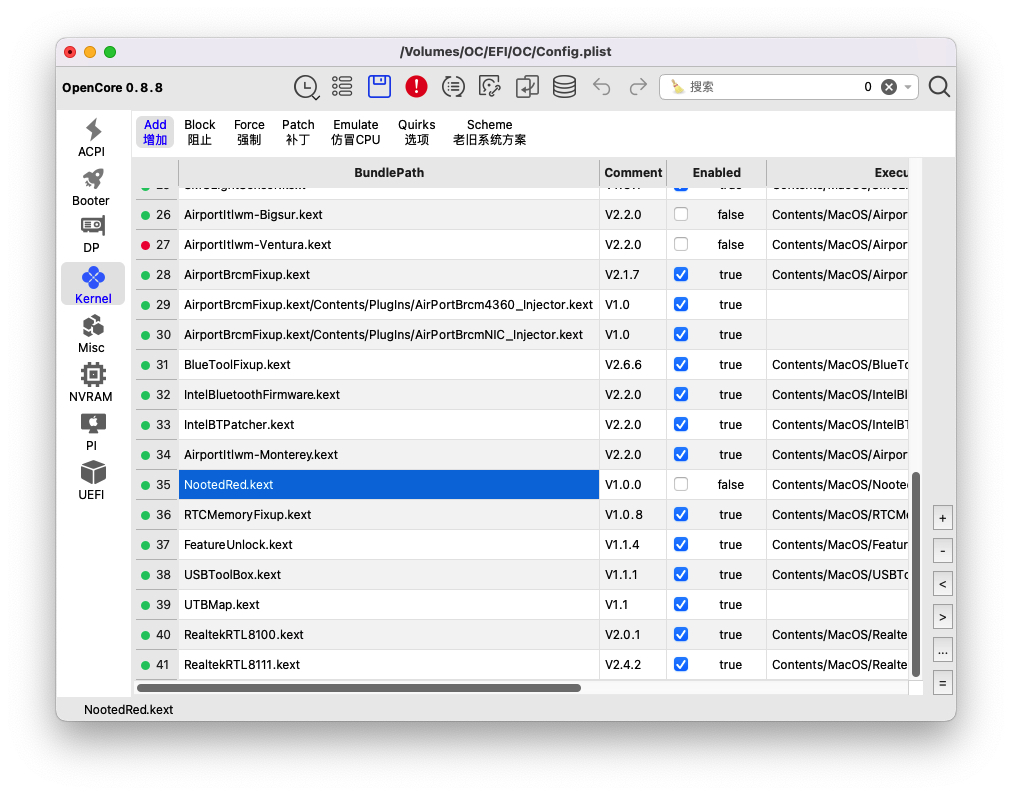Click the magnifier search icon
Image resolution: width=1012 pixels, height=795 pixels.
tap(939, 86)
